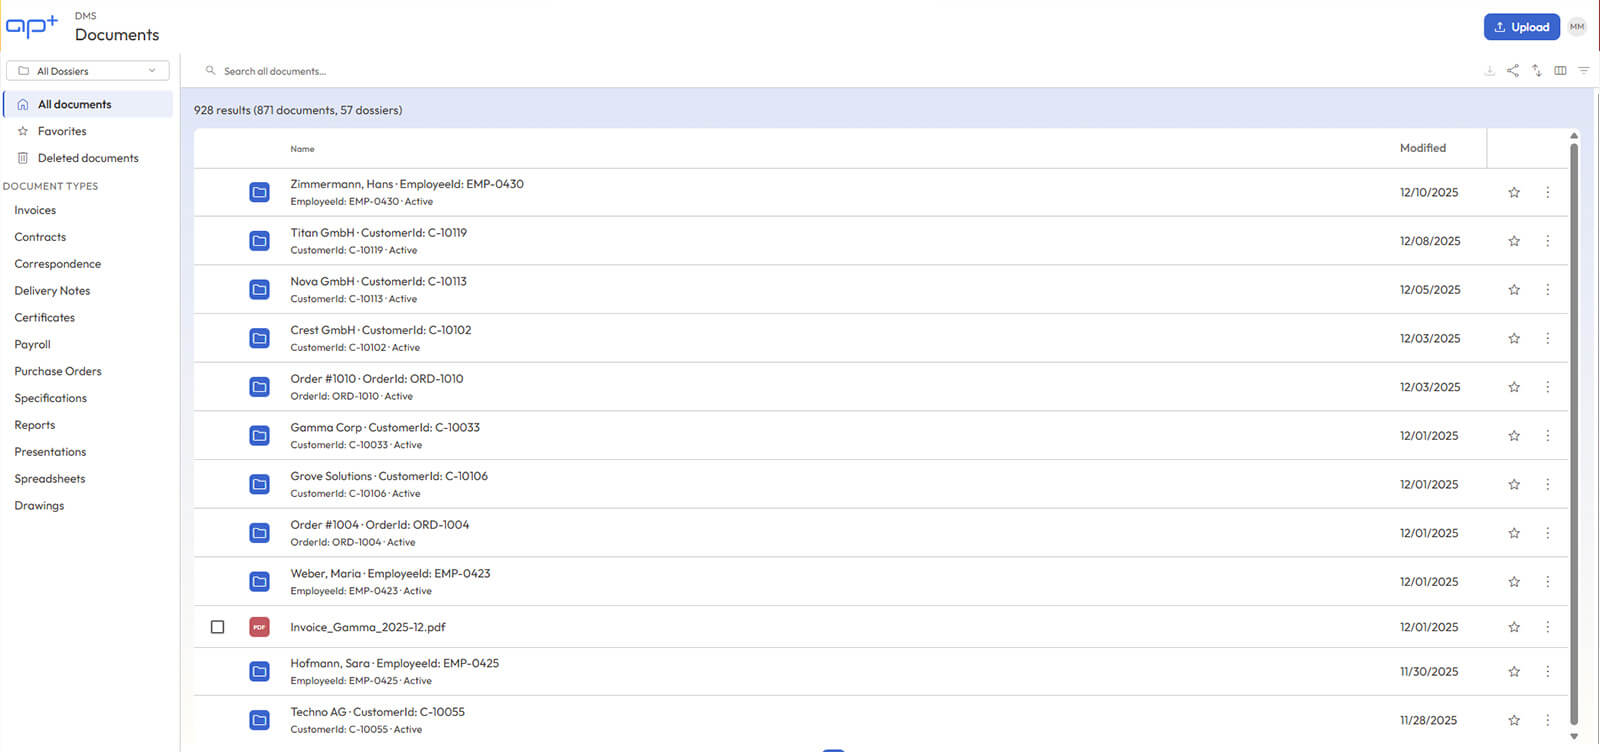Sort by the Modified column header
Screen dimensions: 1600x752
coord(1423,148)
